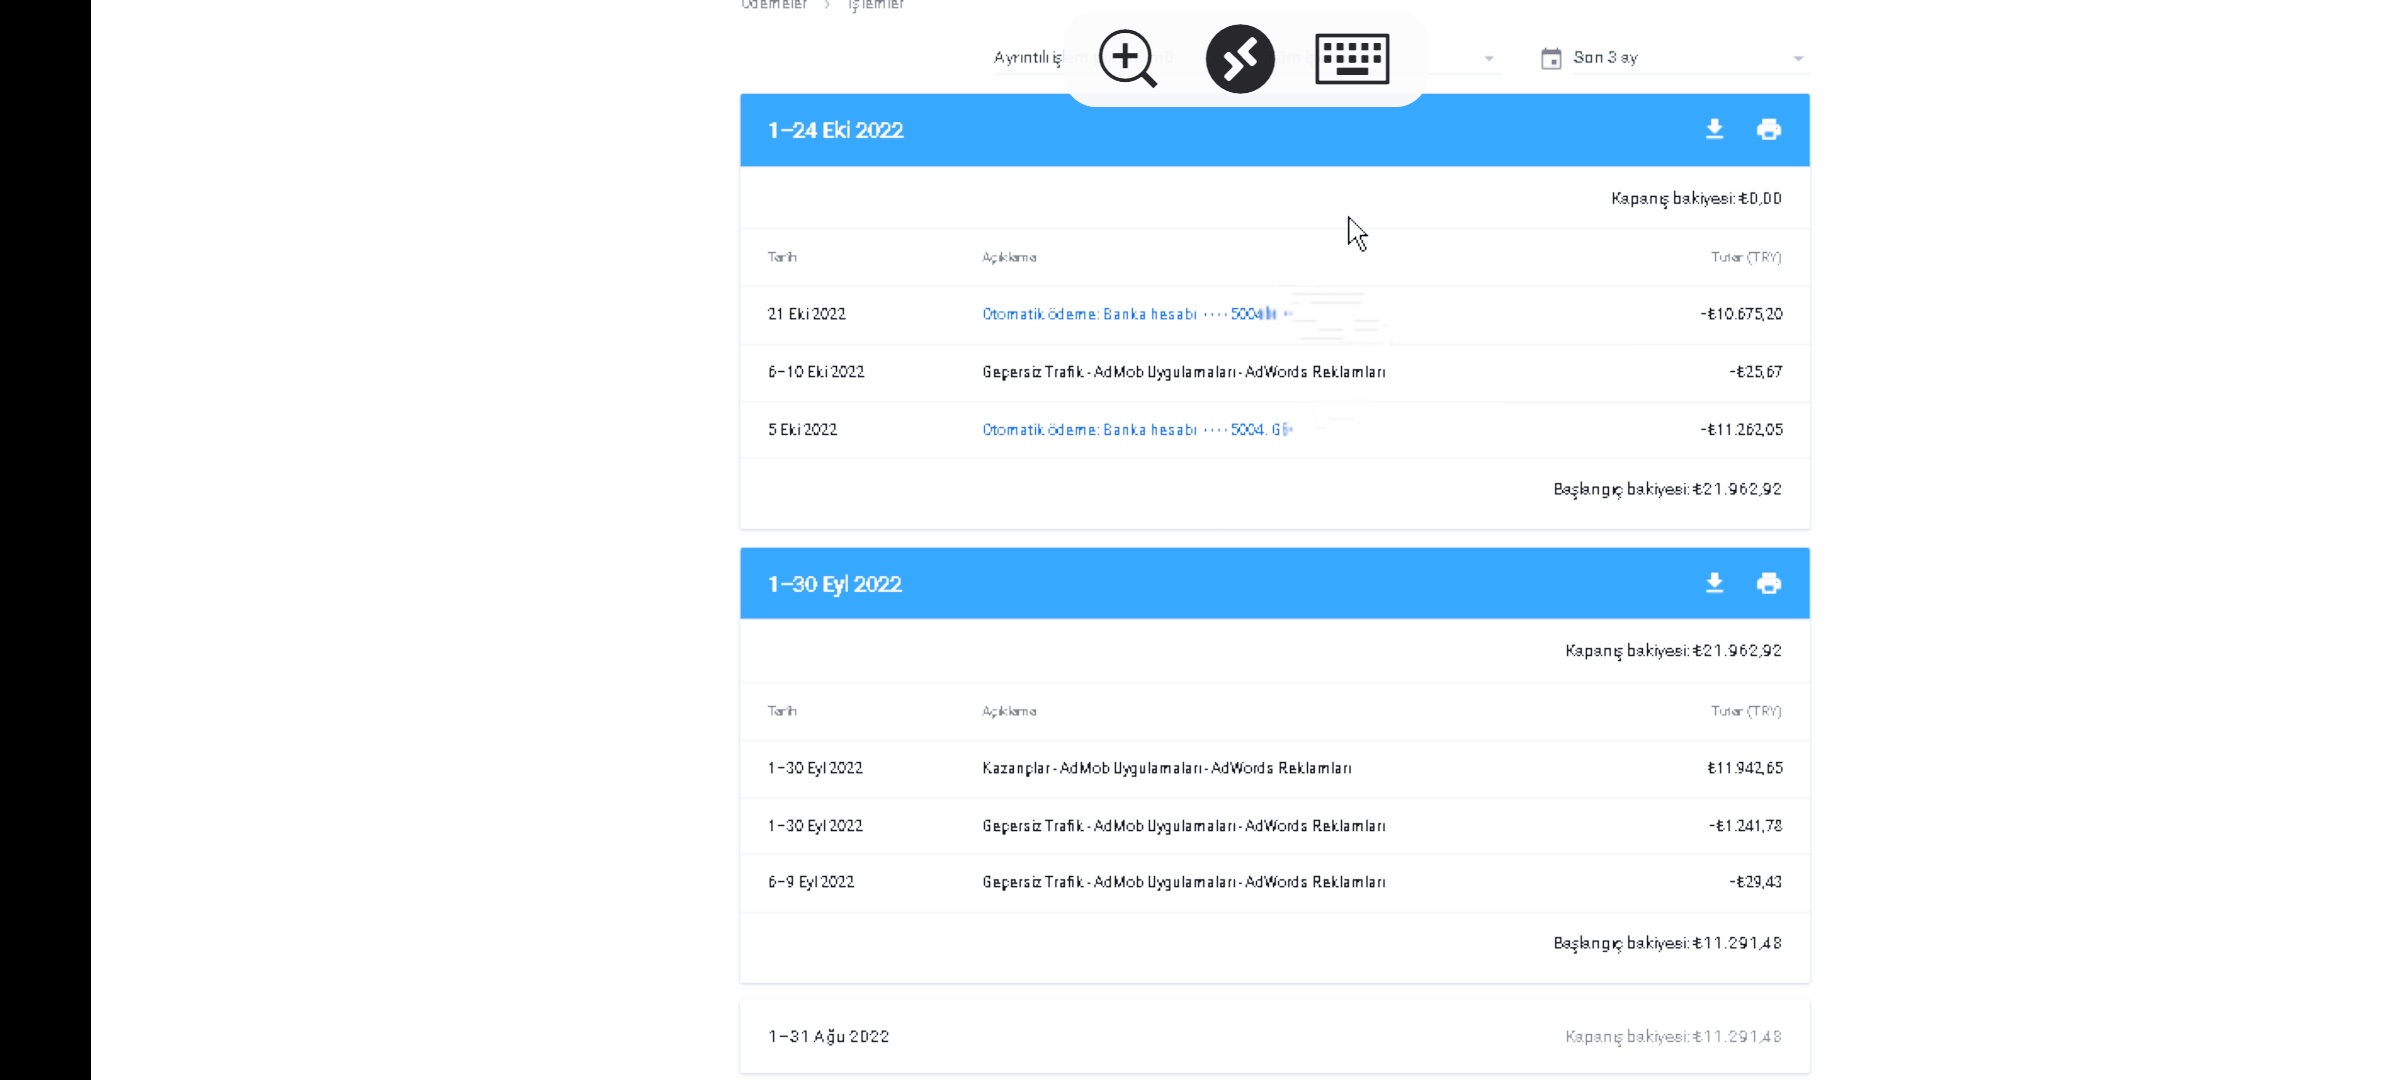
Task: Click the remote desktop icon in overlay toolbar
Action: (x=1240, y=59)
